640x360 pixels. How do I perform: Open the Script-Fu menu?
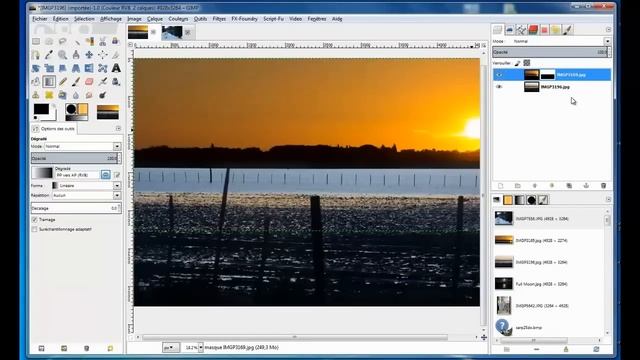coord(273,19)
